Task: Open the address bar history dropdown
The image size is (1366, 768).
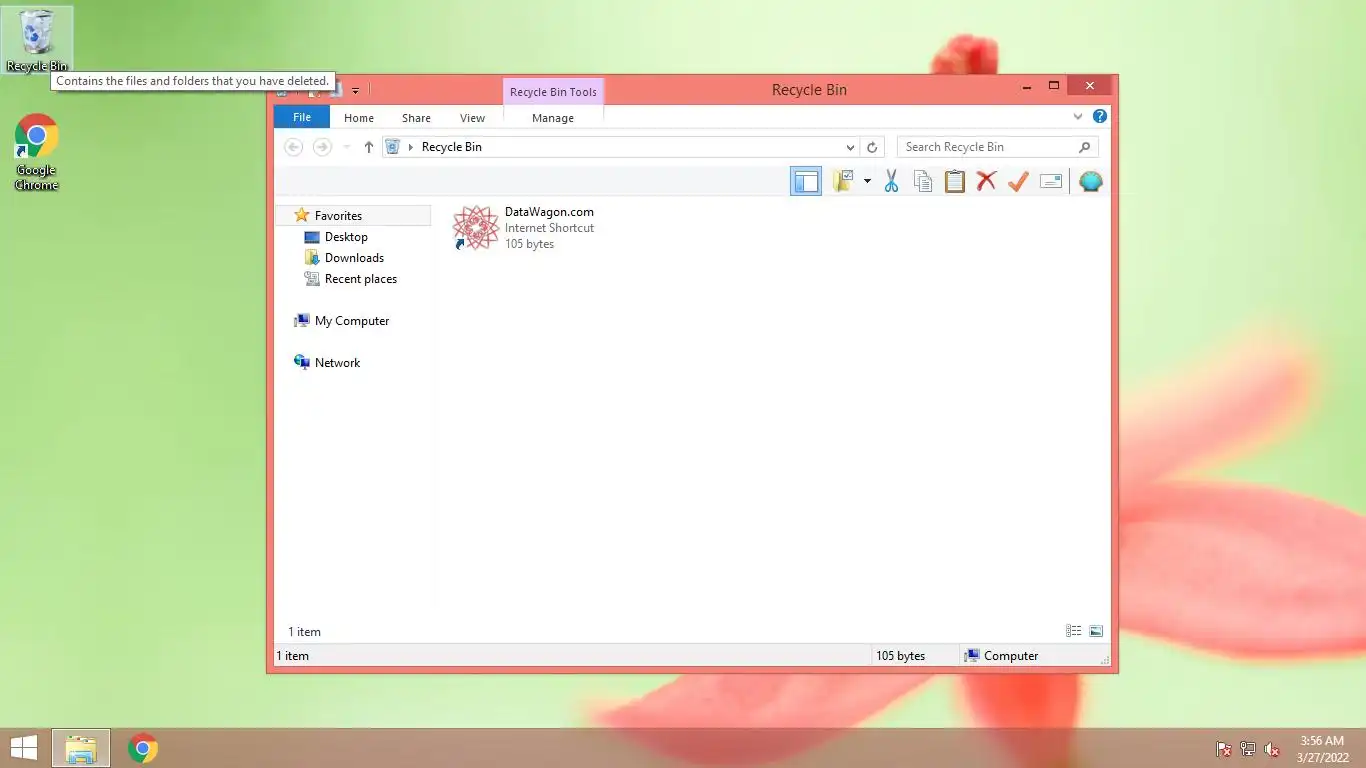Action: (851, 147)
